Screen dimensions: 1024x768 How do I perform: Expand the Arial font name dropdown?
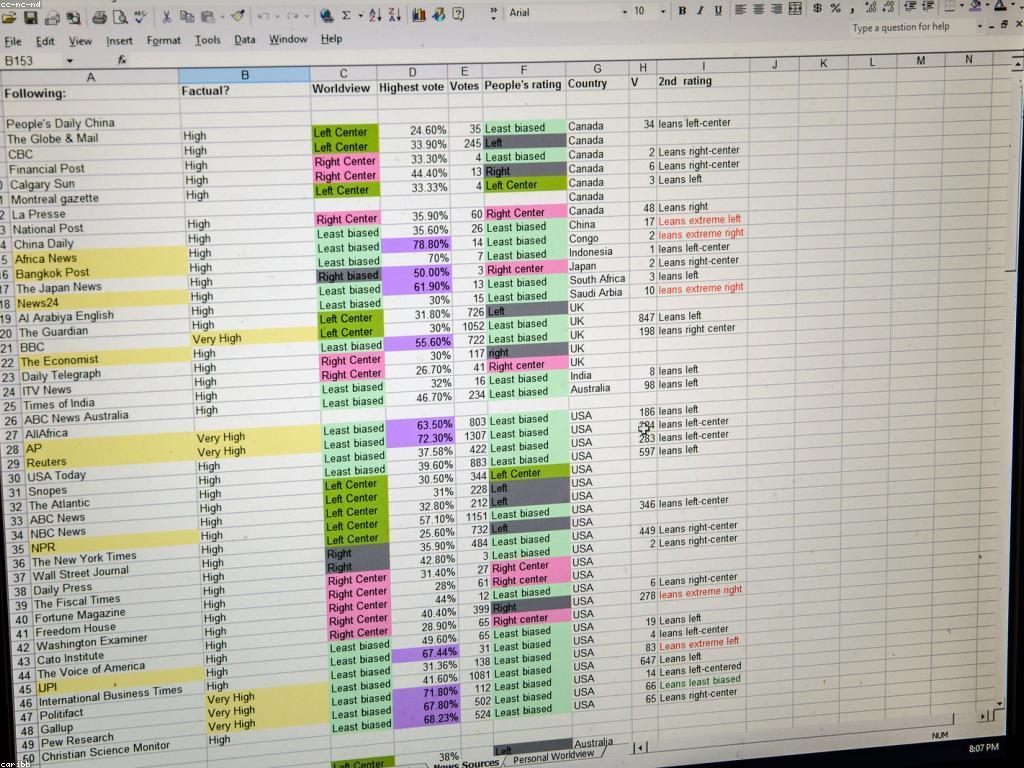(624, 12)
